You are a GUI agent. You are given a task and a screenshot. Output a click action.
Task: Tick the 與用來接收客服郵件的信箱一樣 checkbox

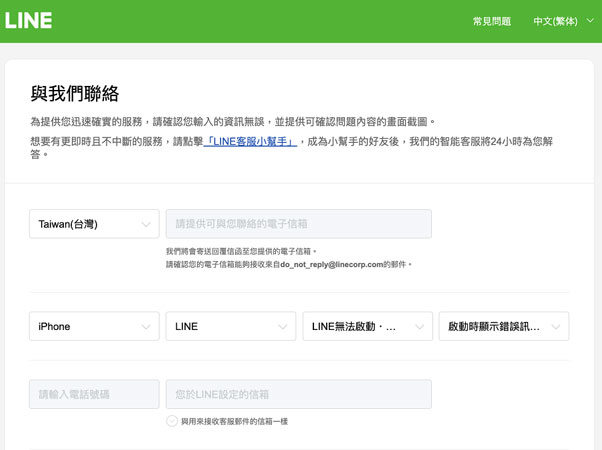172,421
